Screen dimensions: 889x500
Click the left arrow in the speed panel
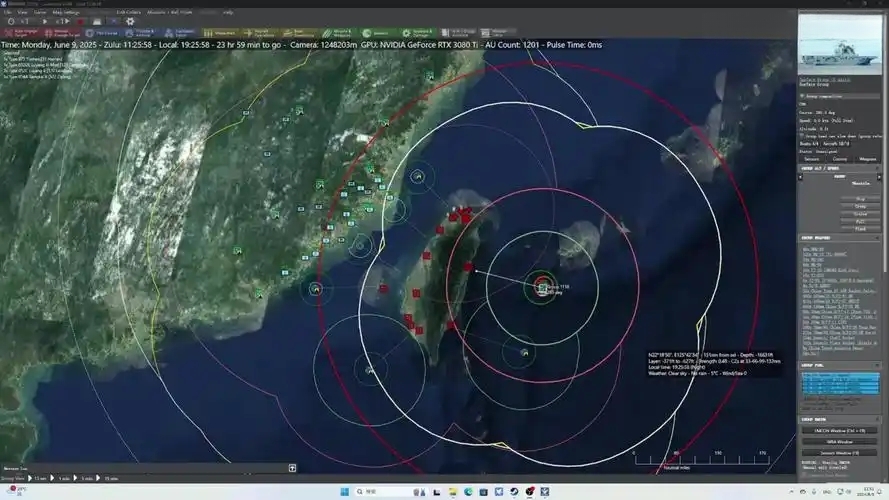pos(801,177)
